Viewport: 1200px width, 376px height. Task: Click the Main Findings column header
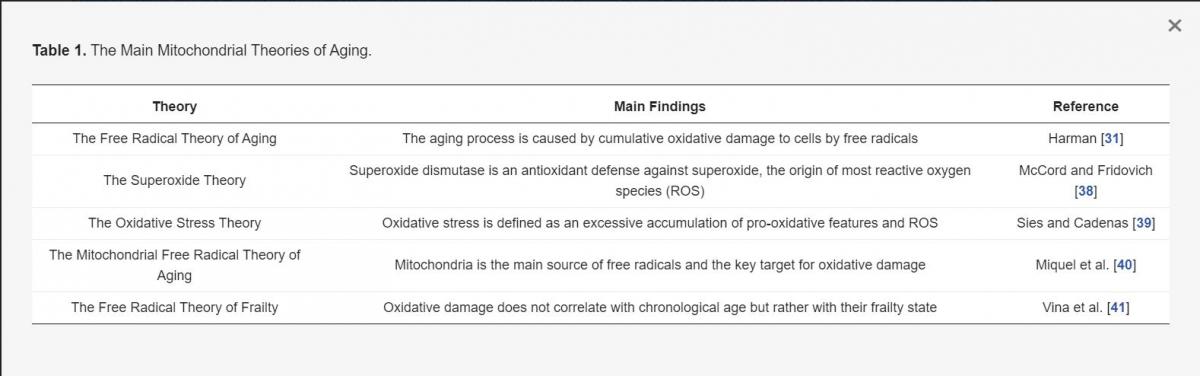point(659,106)
